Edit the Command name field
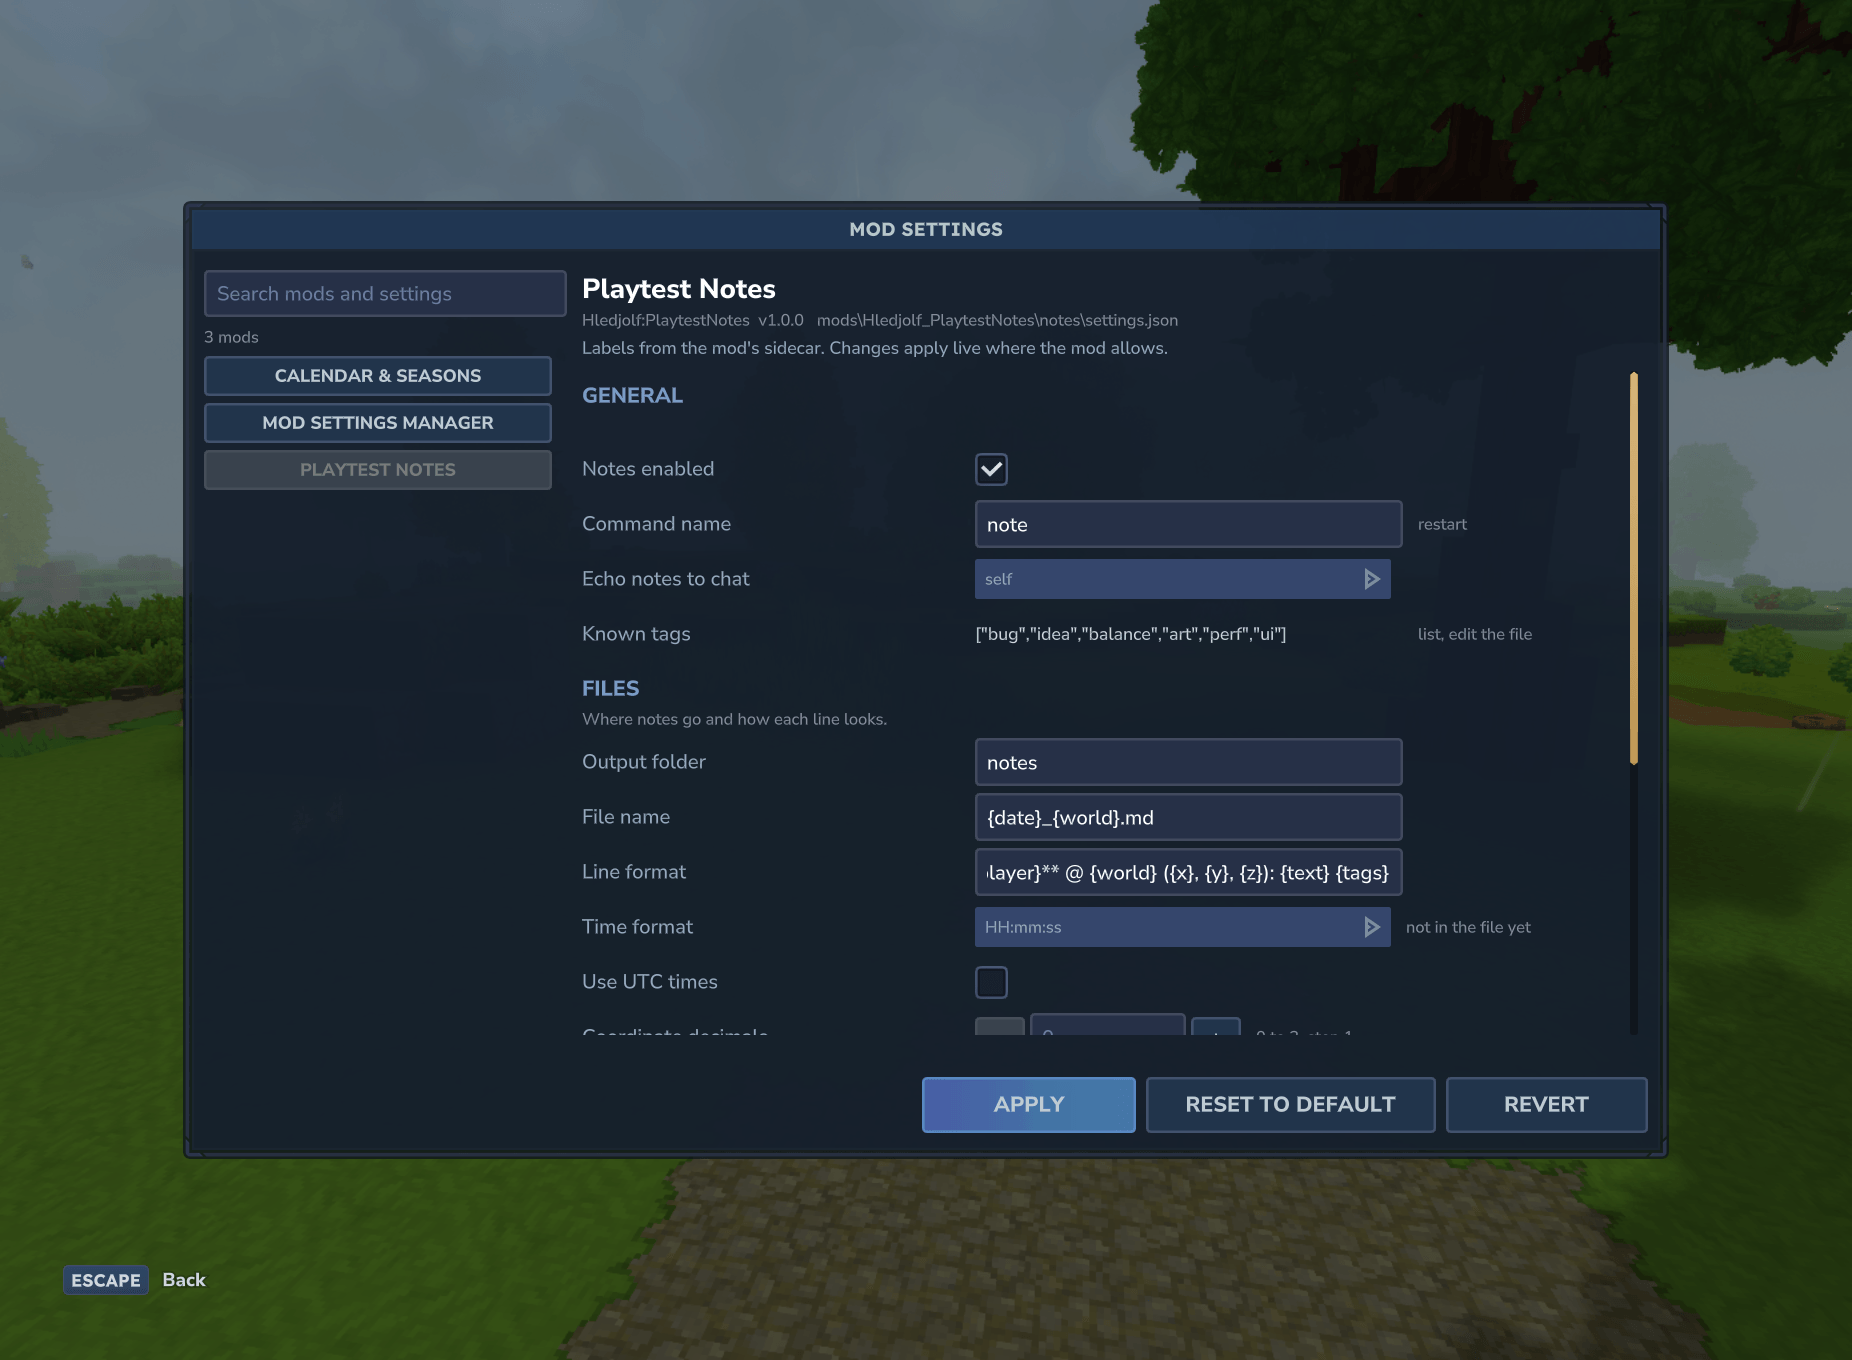The height and width of the screenshot is (1360, 1852). [1188, 524]
